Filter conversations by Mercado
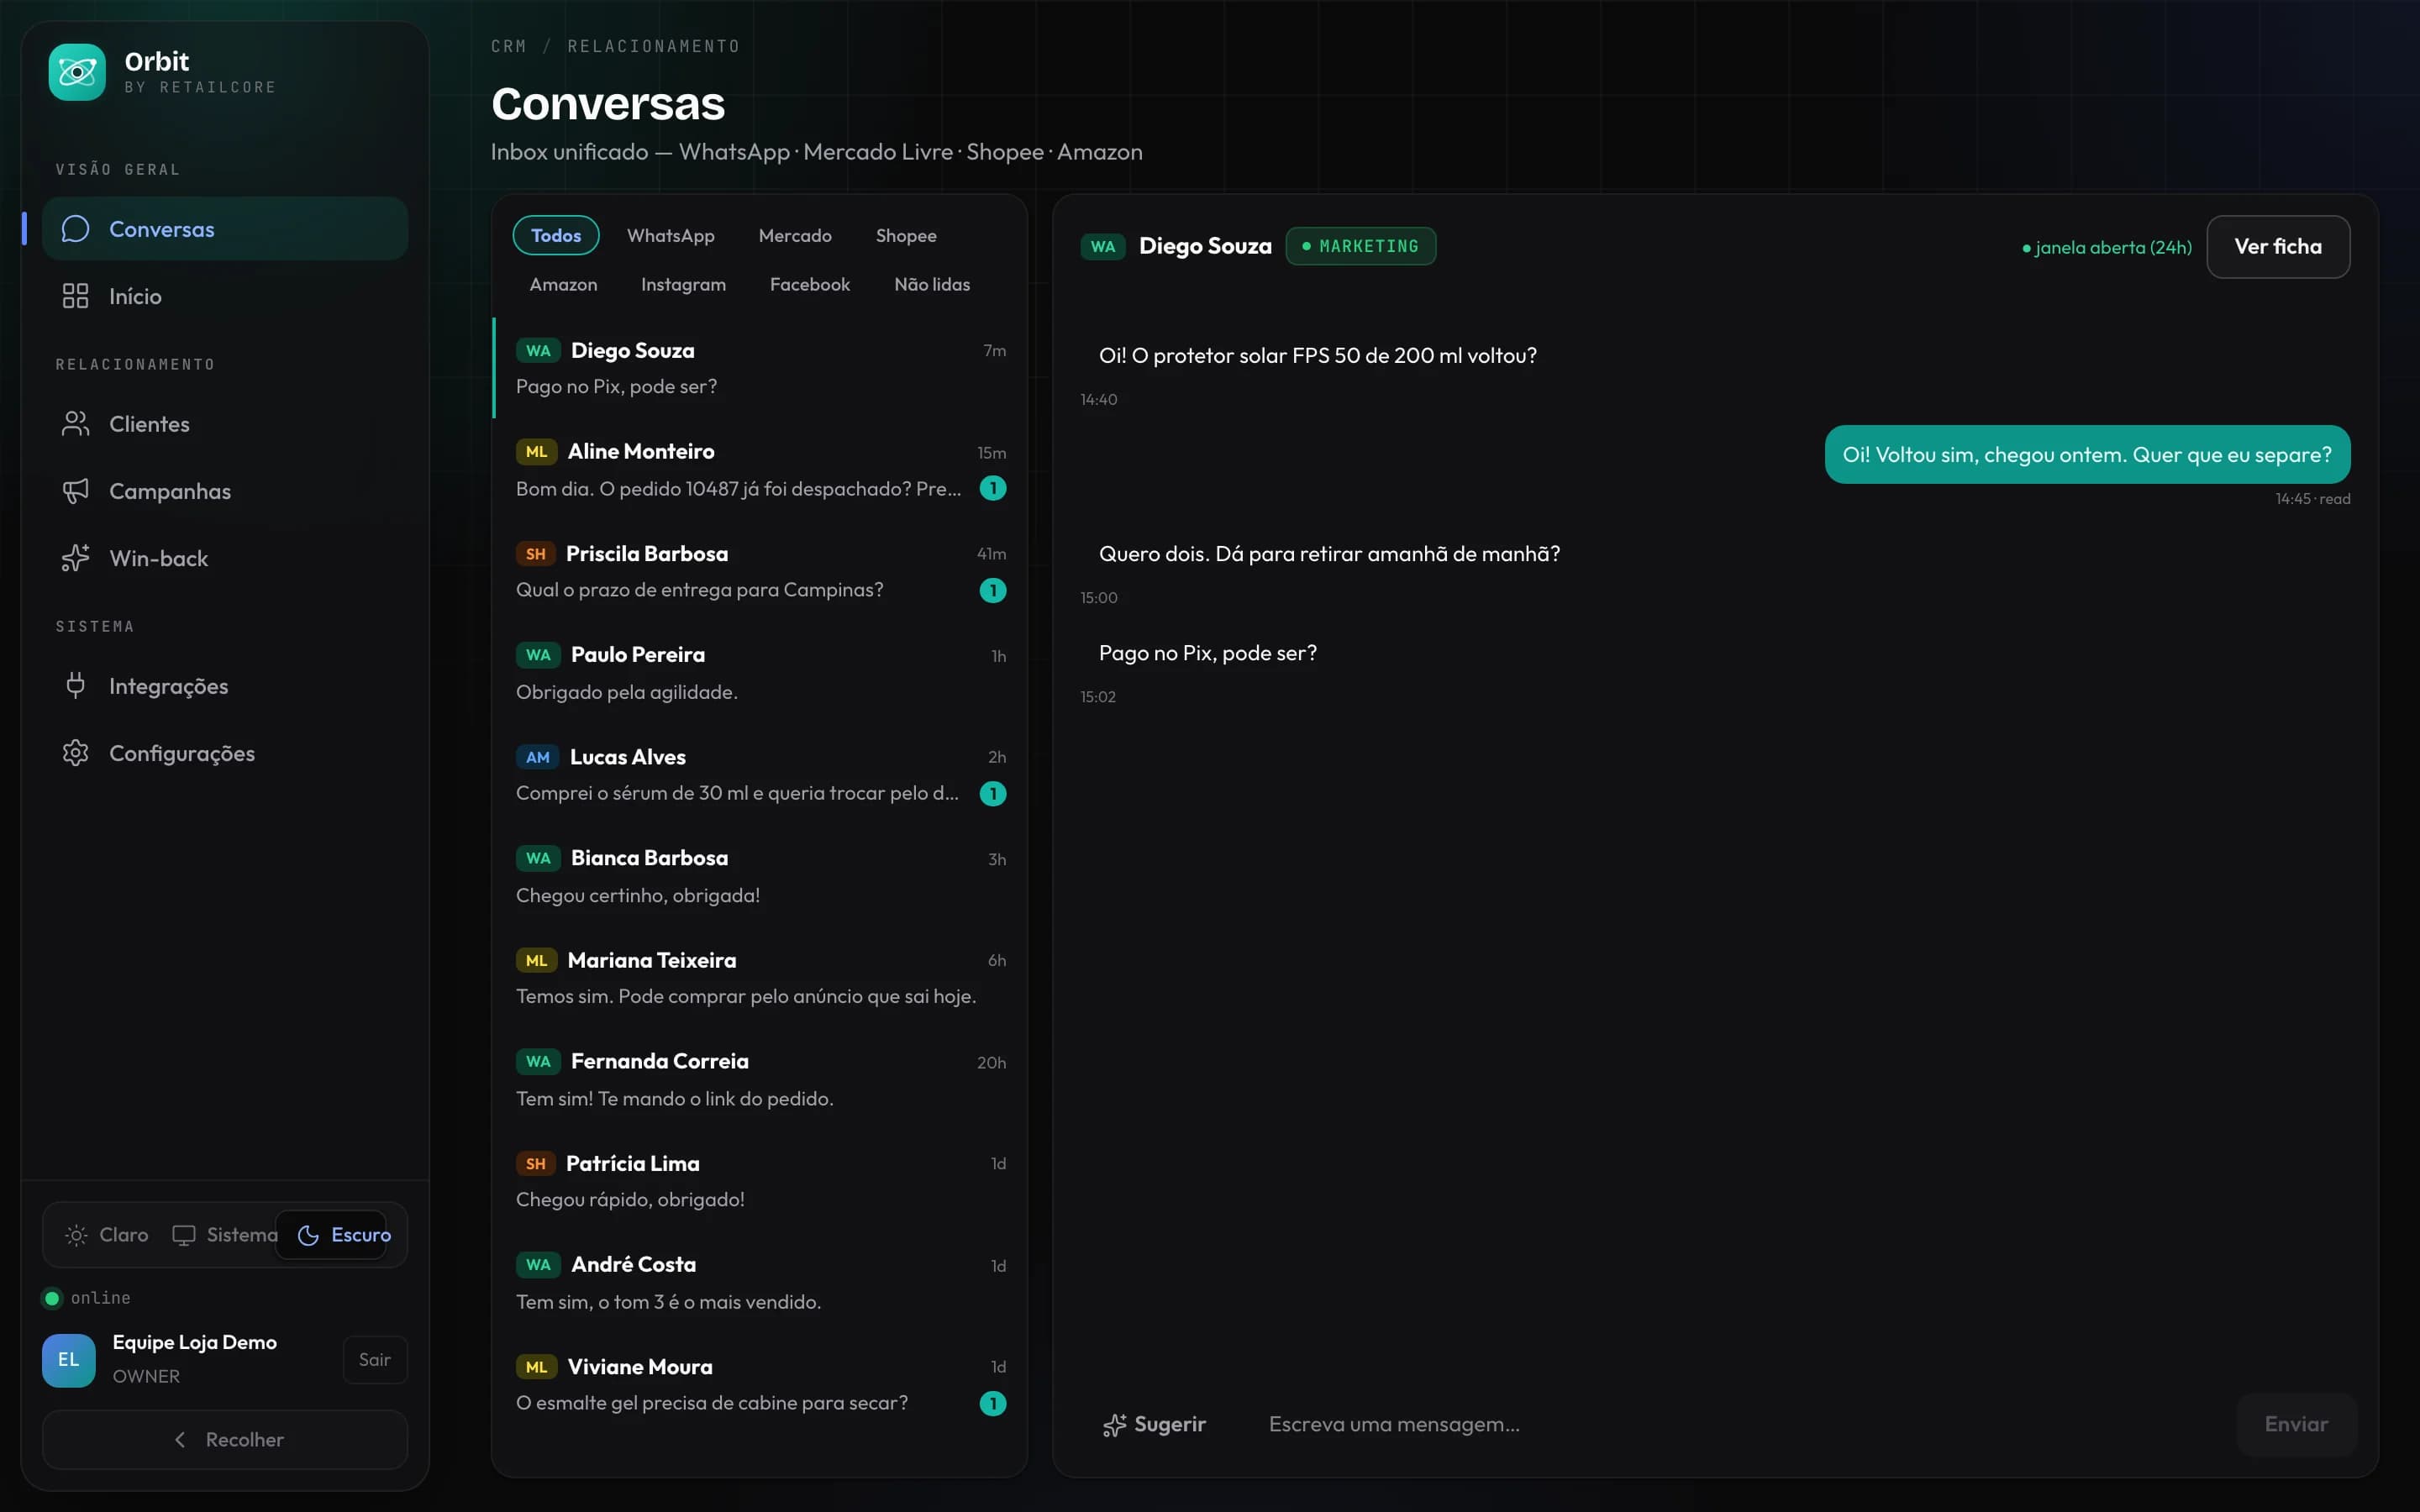Screen dimensions: 2420x1512 pos(795,235)
